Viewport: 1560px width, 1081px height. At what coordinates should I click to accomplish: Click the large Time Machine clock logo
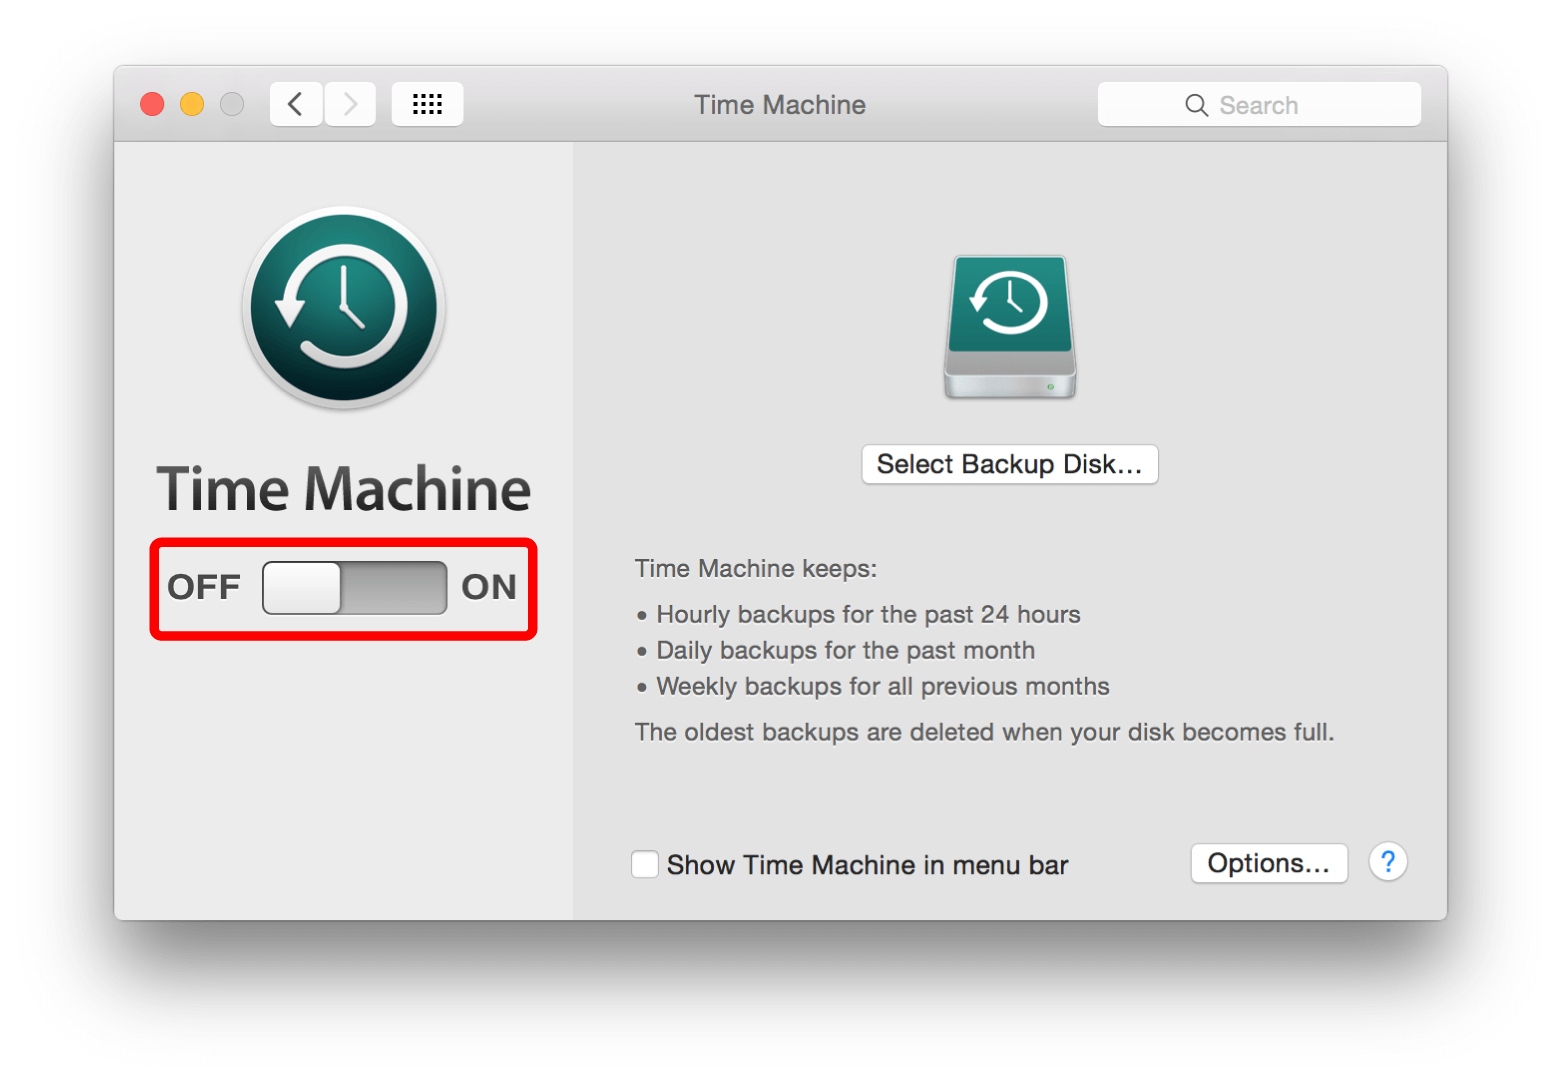tap(343, 308)
